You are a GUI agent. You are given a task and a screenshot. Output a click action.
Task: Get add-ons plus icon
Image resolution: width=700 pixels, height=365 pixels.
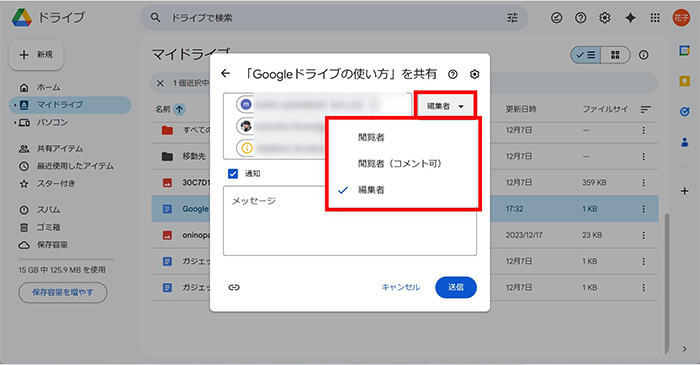click(684, 191)
